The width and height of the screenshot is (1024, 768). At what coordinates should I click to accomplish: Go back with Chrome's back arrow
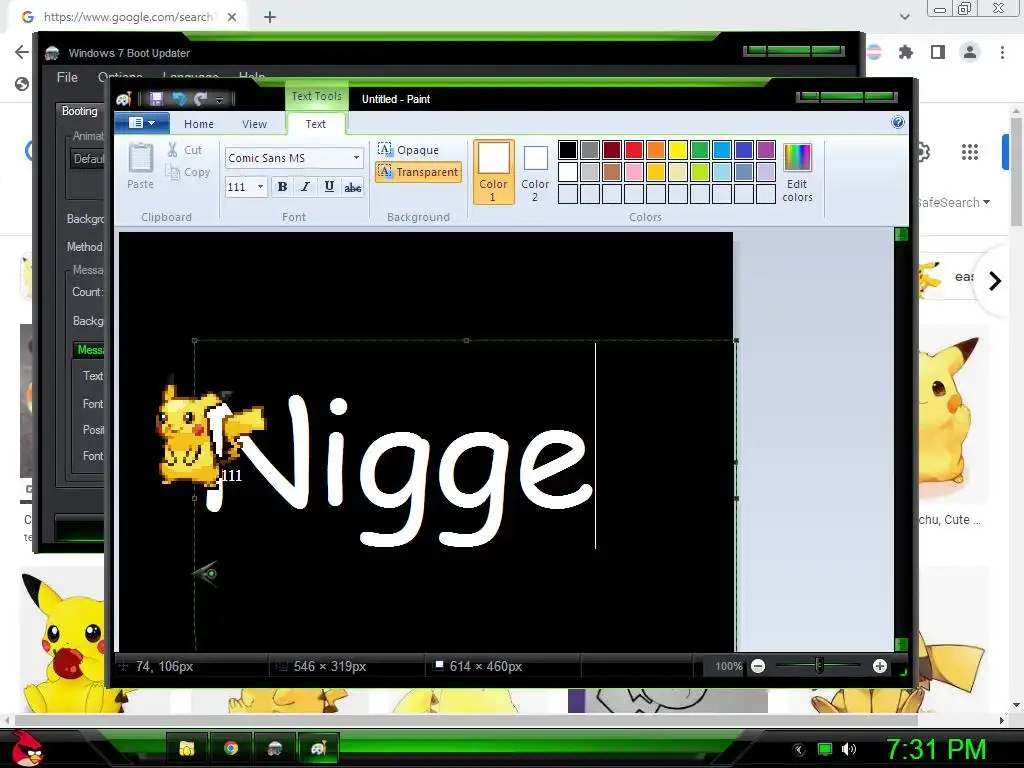(22, 52)
